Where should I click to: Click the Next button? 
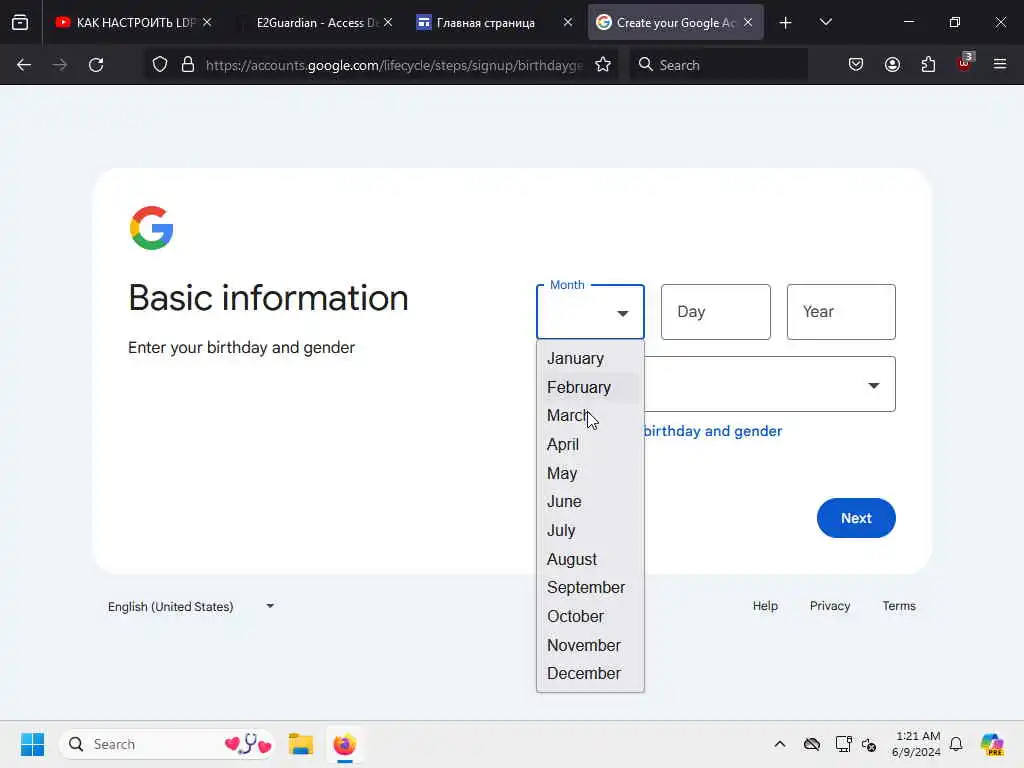tap(856, 518)
